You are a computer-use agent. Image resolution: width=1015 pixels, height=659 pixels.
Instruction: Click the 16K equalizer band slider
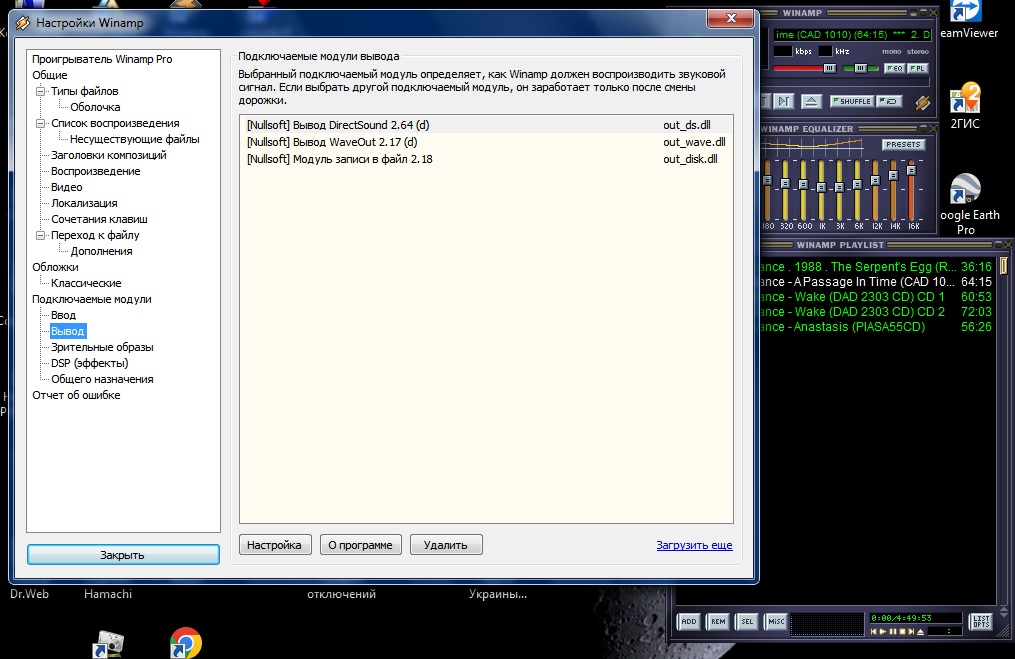point(911,189)
